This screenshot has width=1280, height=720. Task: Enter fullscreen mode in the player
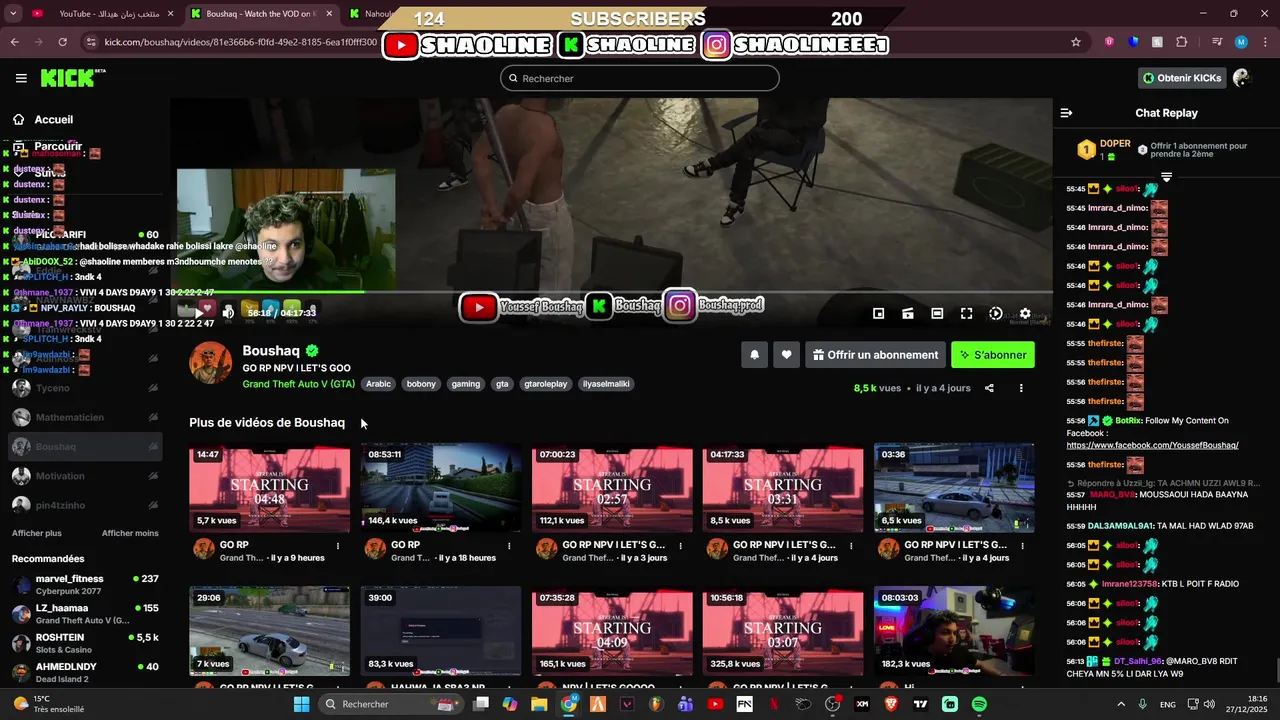point(966,313)
